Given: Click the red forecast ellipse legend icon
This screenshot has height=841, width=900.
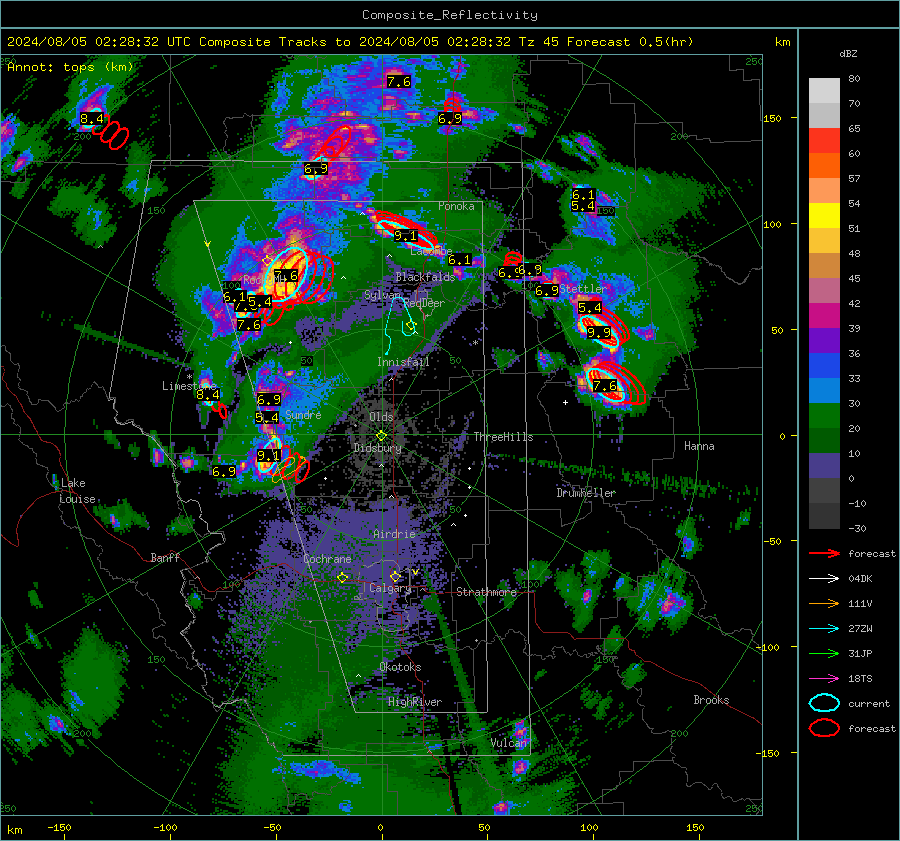Looking at the screenshot, I should tap(824, 728).
